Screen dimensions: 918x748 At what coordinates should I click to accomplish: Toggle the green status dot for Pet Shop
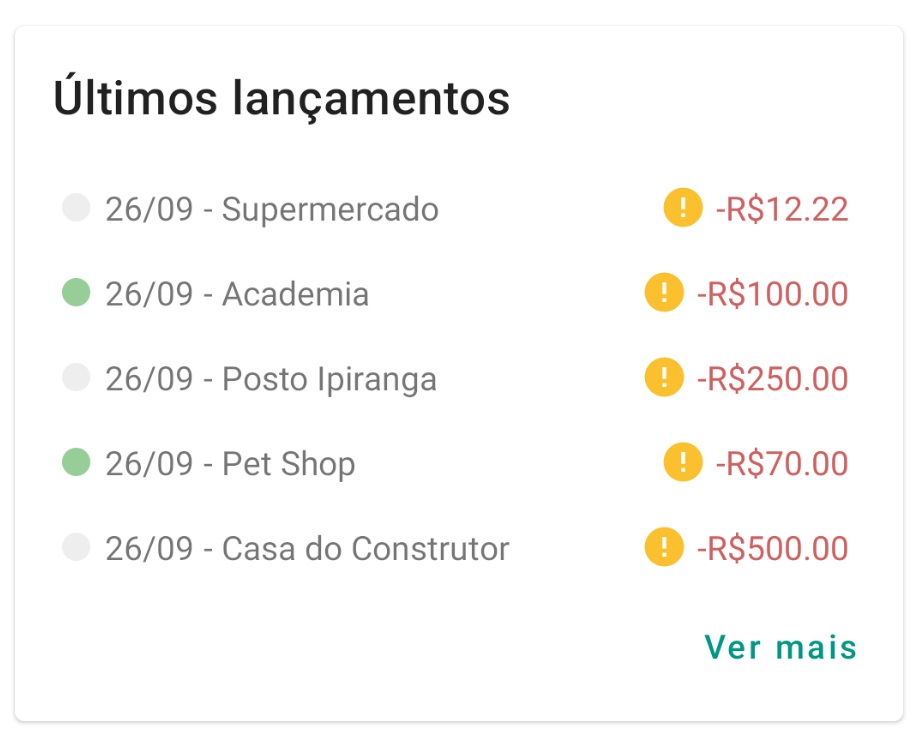(x=76, y=462)
